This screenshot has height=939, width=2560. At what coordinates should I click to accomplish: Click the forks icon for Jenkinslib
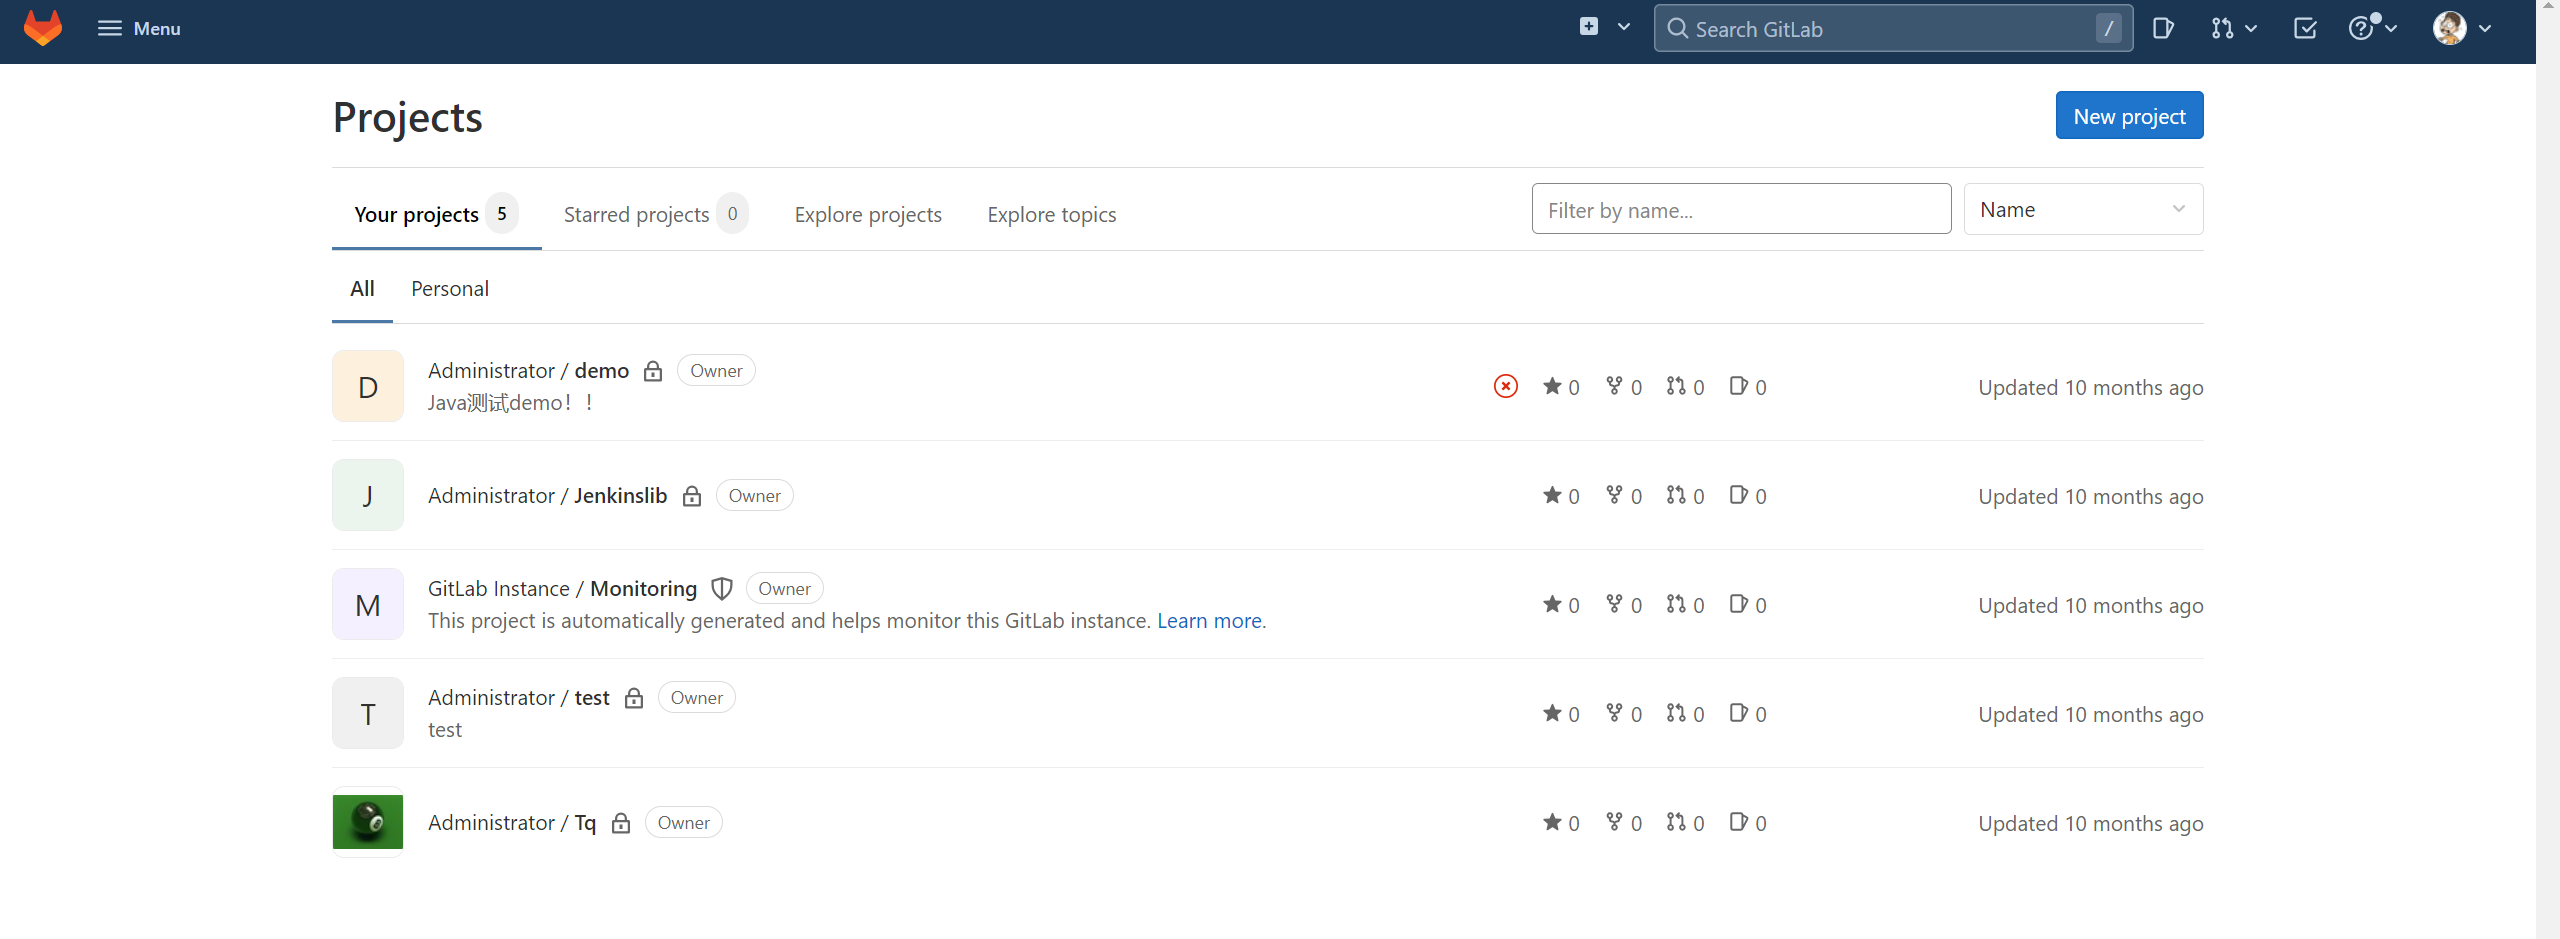(1614, 495)
